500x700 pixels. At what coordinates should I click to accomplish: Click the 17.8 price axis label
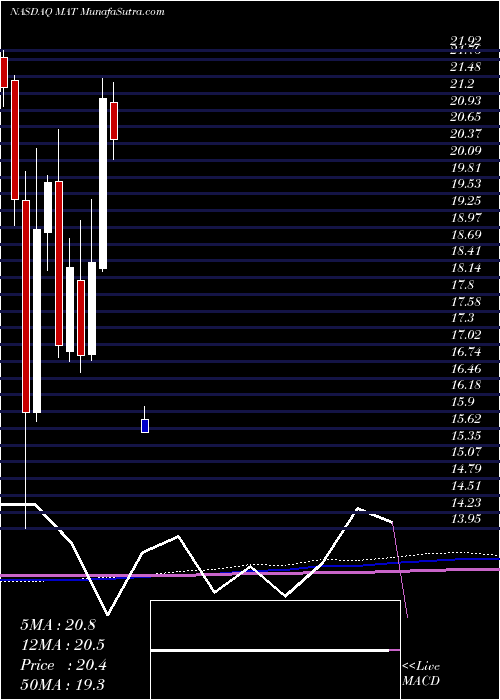tap(462, 285)
